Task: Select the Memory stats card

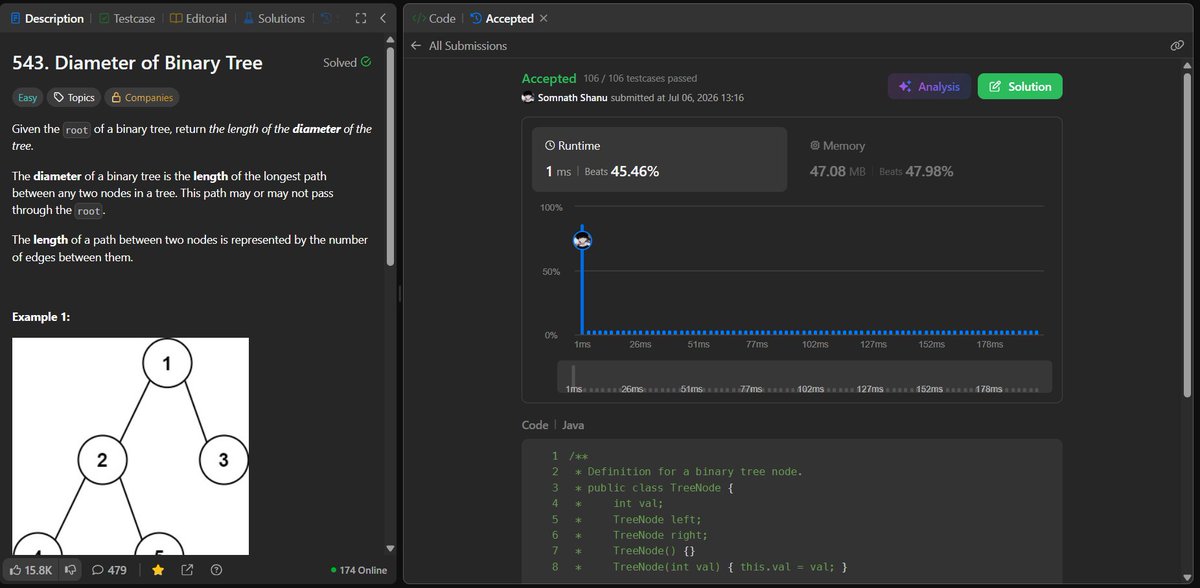Action: (925, 159)
